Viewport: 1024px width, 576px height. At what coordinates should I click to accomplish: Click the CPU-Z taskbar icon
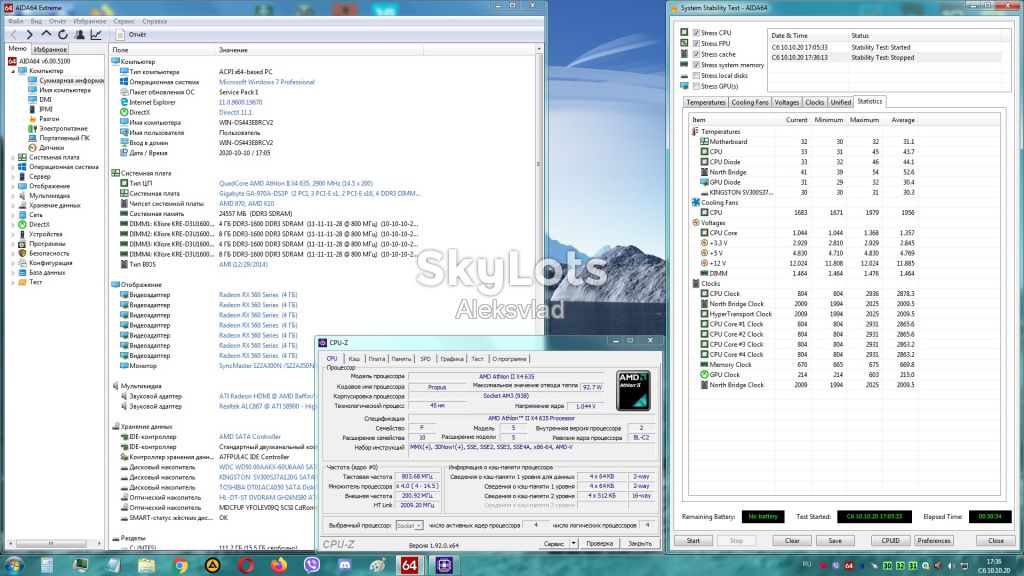(444, 565)
